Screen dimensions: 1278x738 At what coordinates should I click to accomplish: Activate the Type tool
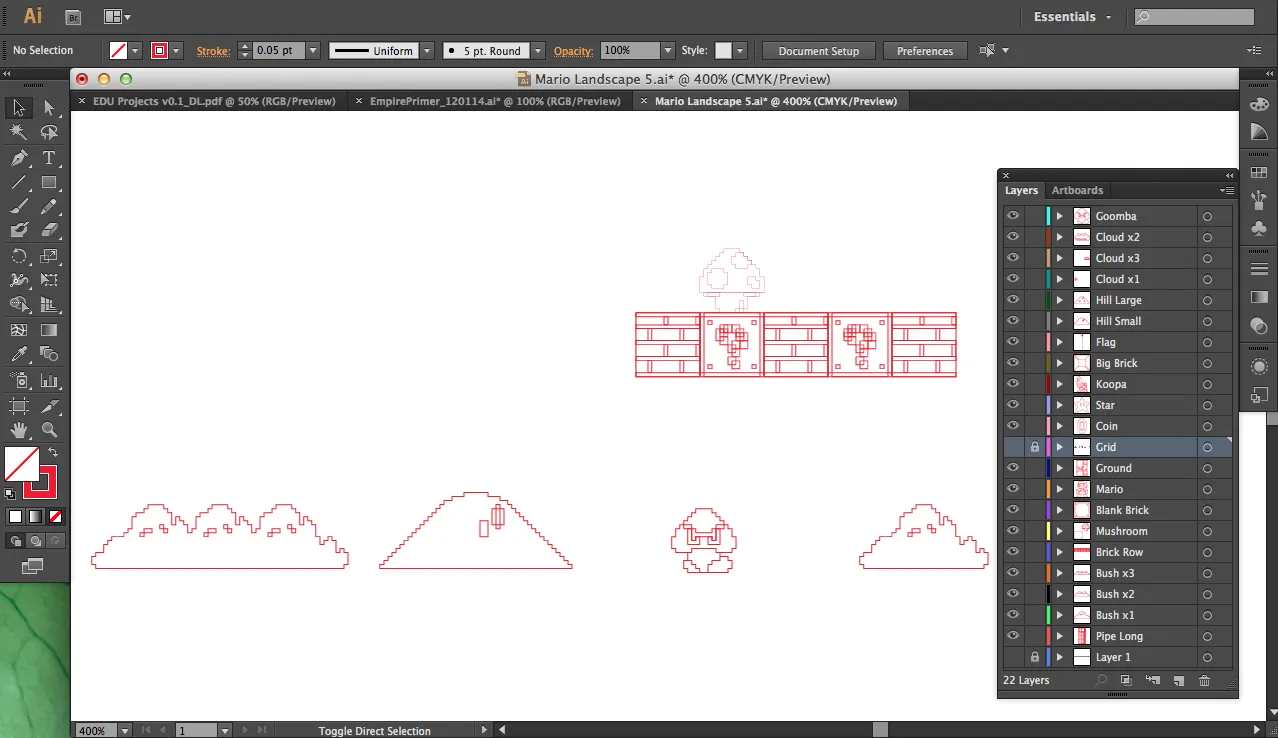click(49, 158)
